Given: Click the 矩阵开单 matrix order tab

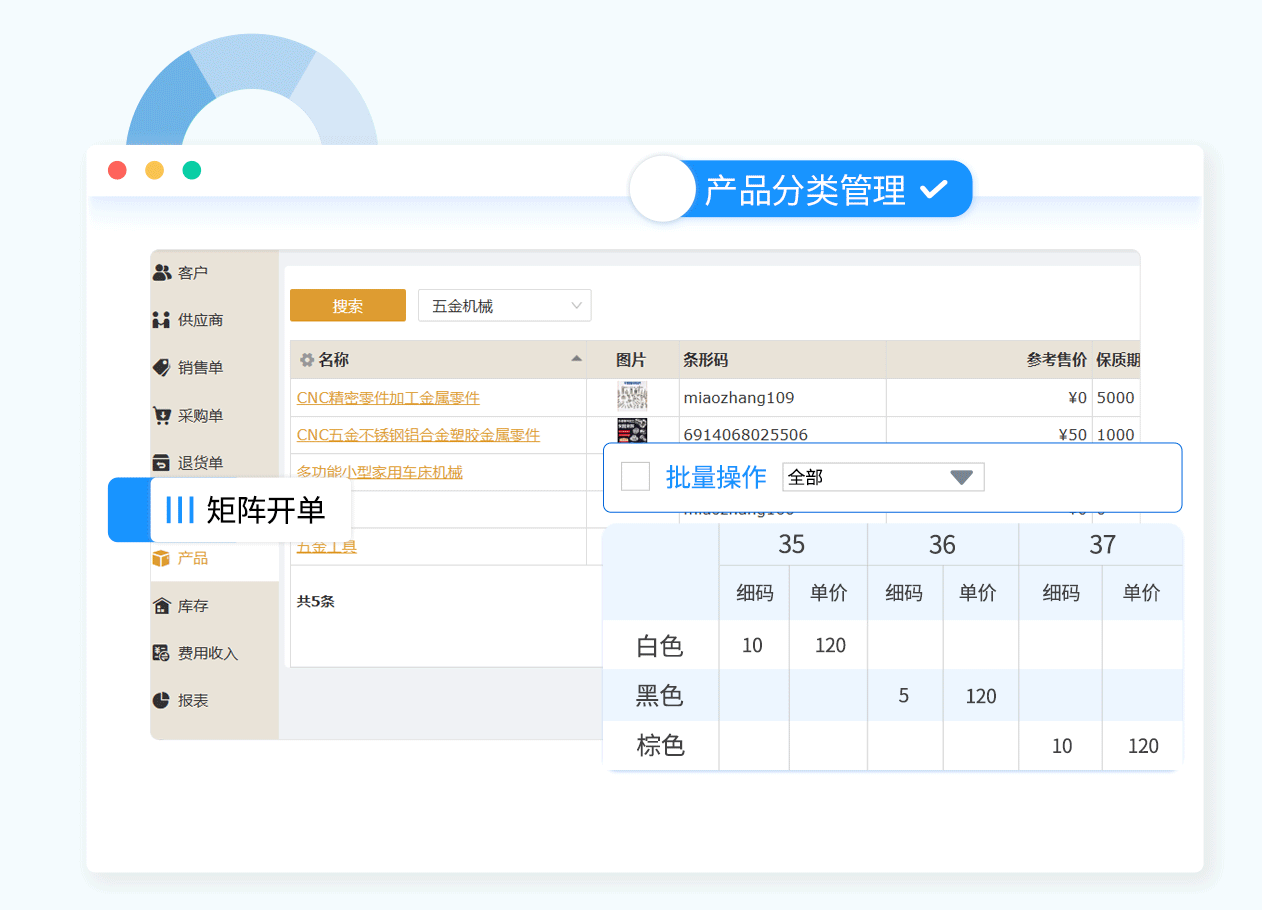Looking at the screenshot, I should click(x=250, y=510).
